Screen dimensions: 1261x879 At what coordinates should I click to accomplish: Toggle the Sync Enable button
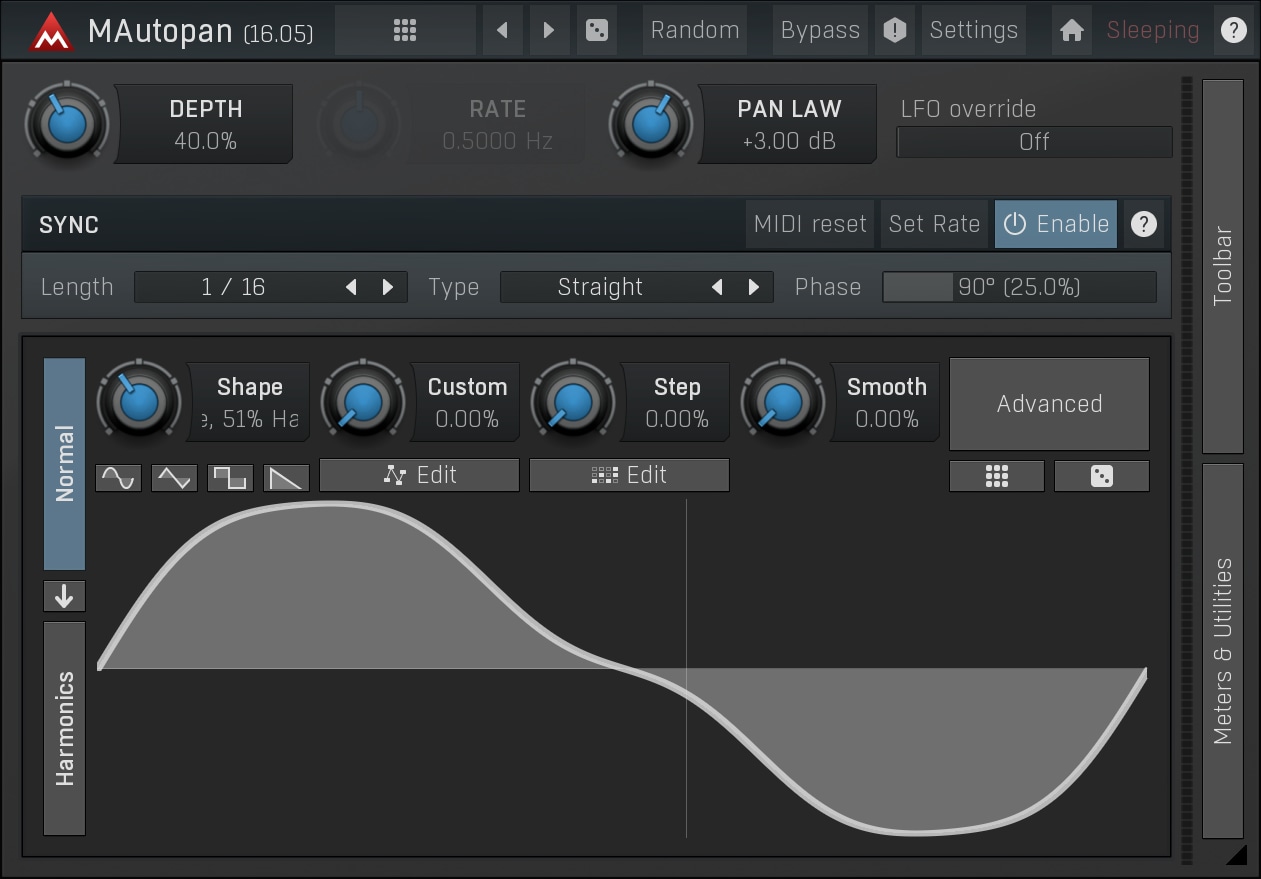click(1056, 224)
